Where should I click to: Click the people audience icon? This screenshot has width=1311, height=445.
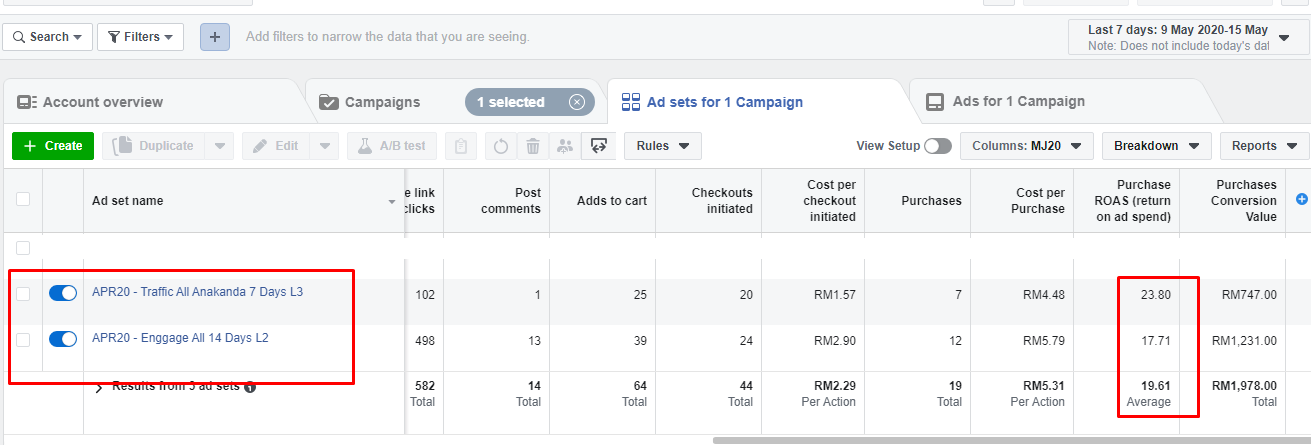pyautogui.click(x=565, y=146)
